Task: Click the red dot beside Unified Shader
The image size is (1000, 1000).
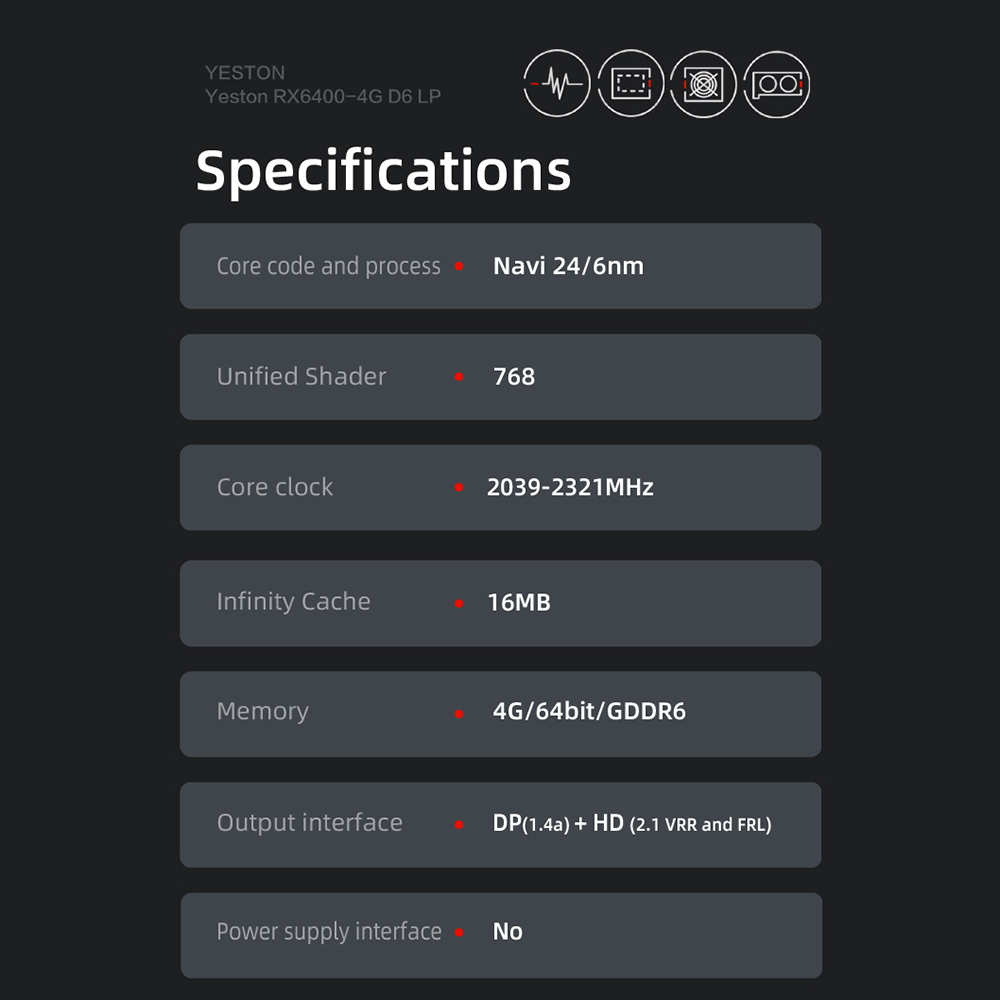Action: 459,377
